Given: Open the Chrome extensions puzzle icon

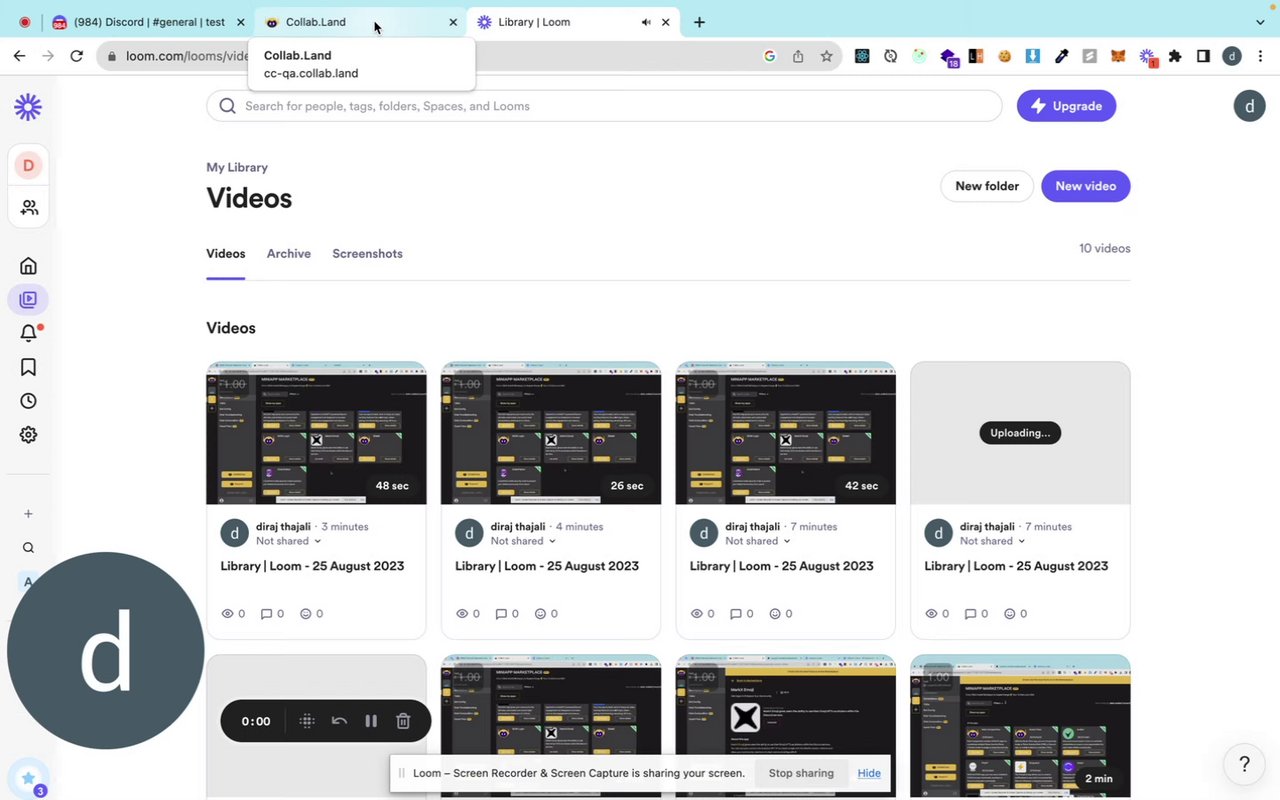Looking at the screenshot, I should point(1175,57).
